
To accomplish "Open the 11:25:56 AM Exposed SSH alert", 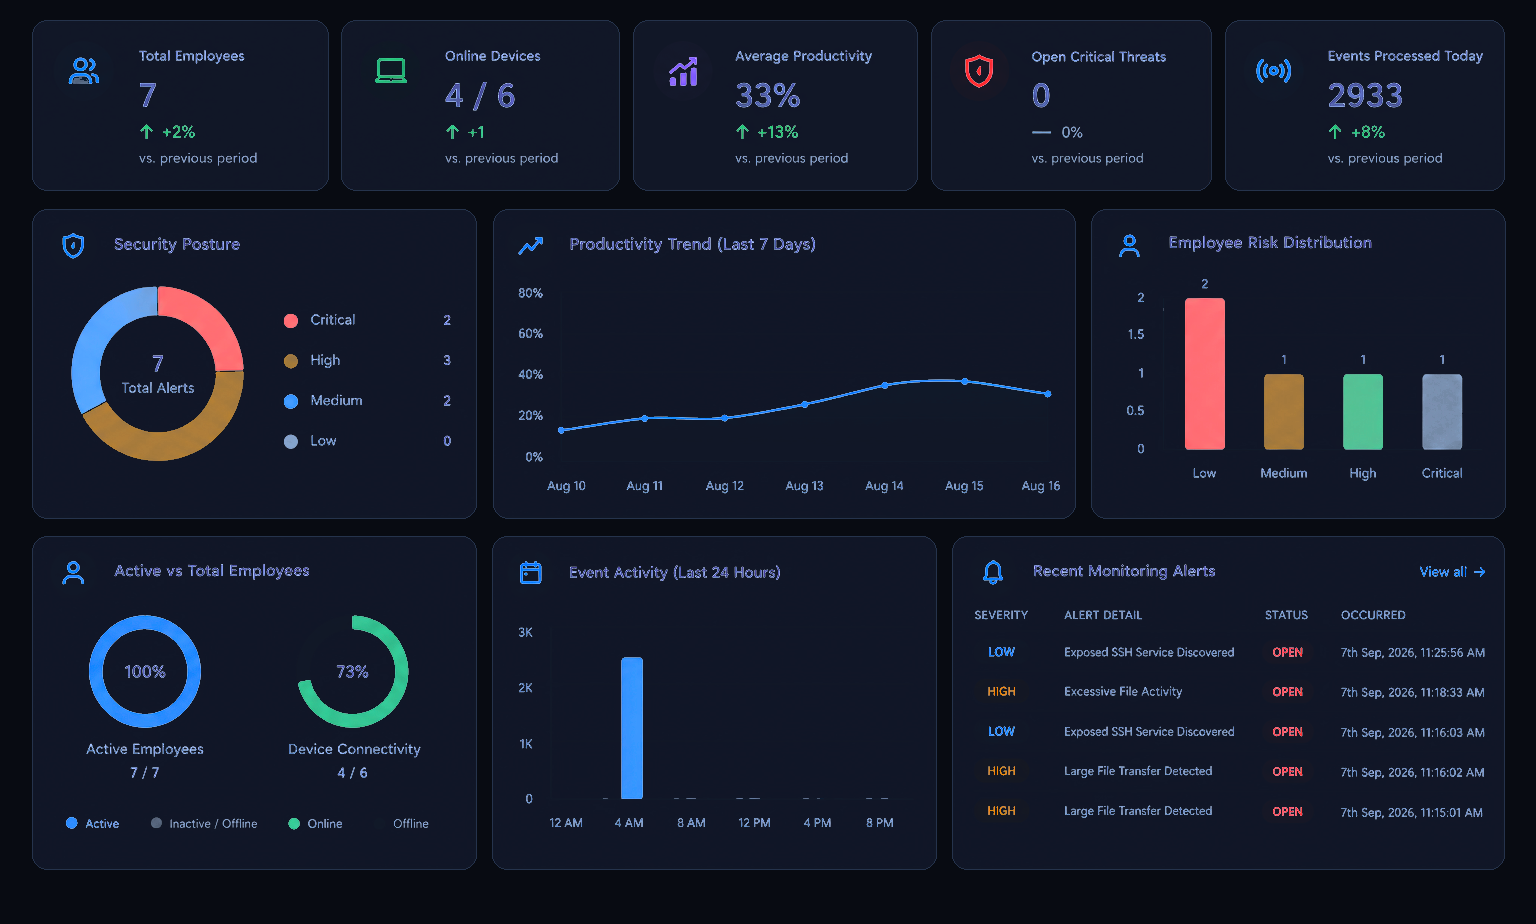I will 1229,652.
